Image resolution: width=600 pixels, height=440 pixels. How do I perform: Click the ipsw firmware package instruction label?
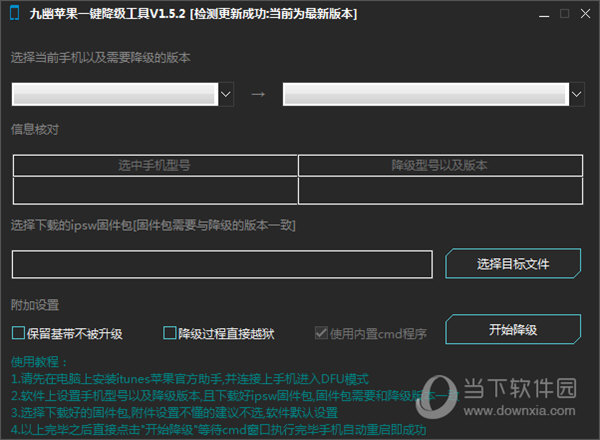point(153,225)
